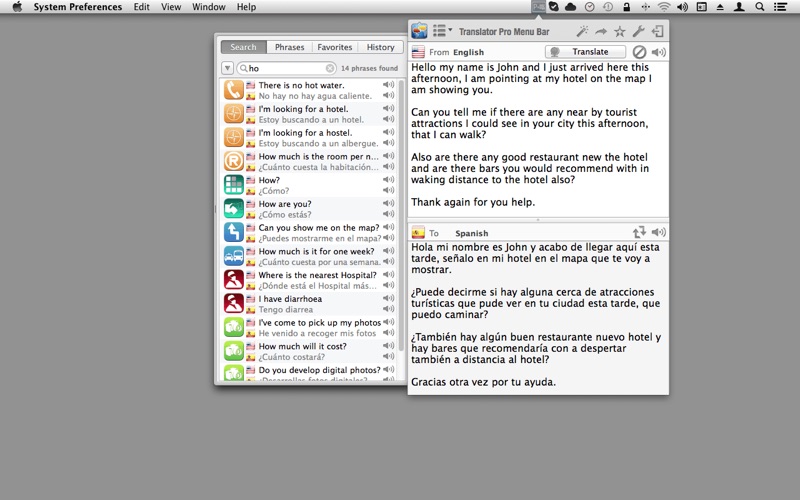Open Spotlight search magnifier

click(760, 7)
